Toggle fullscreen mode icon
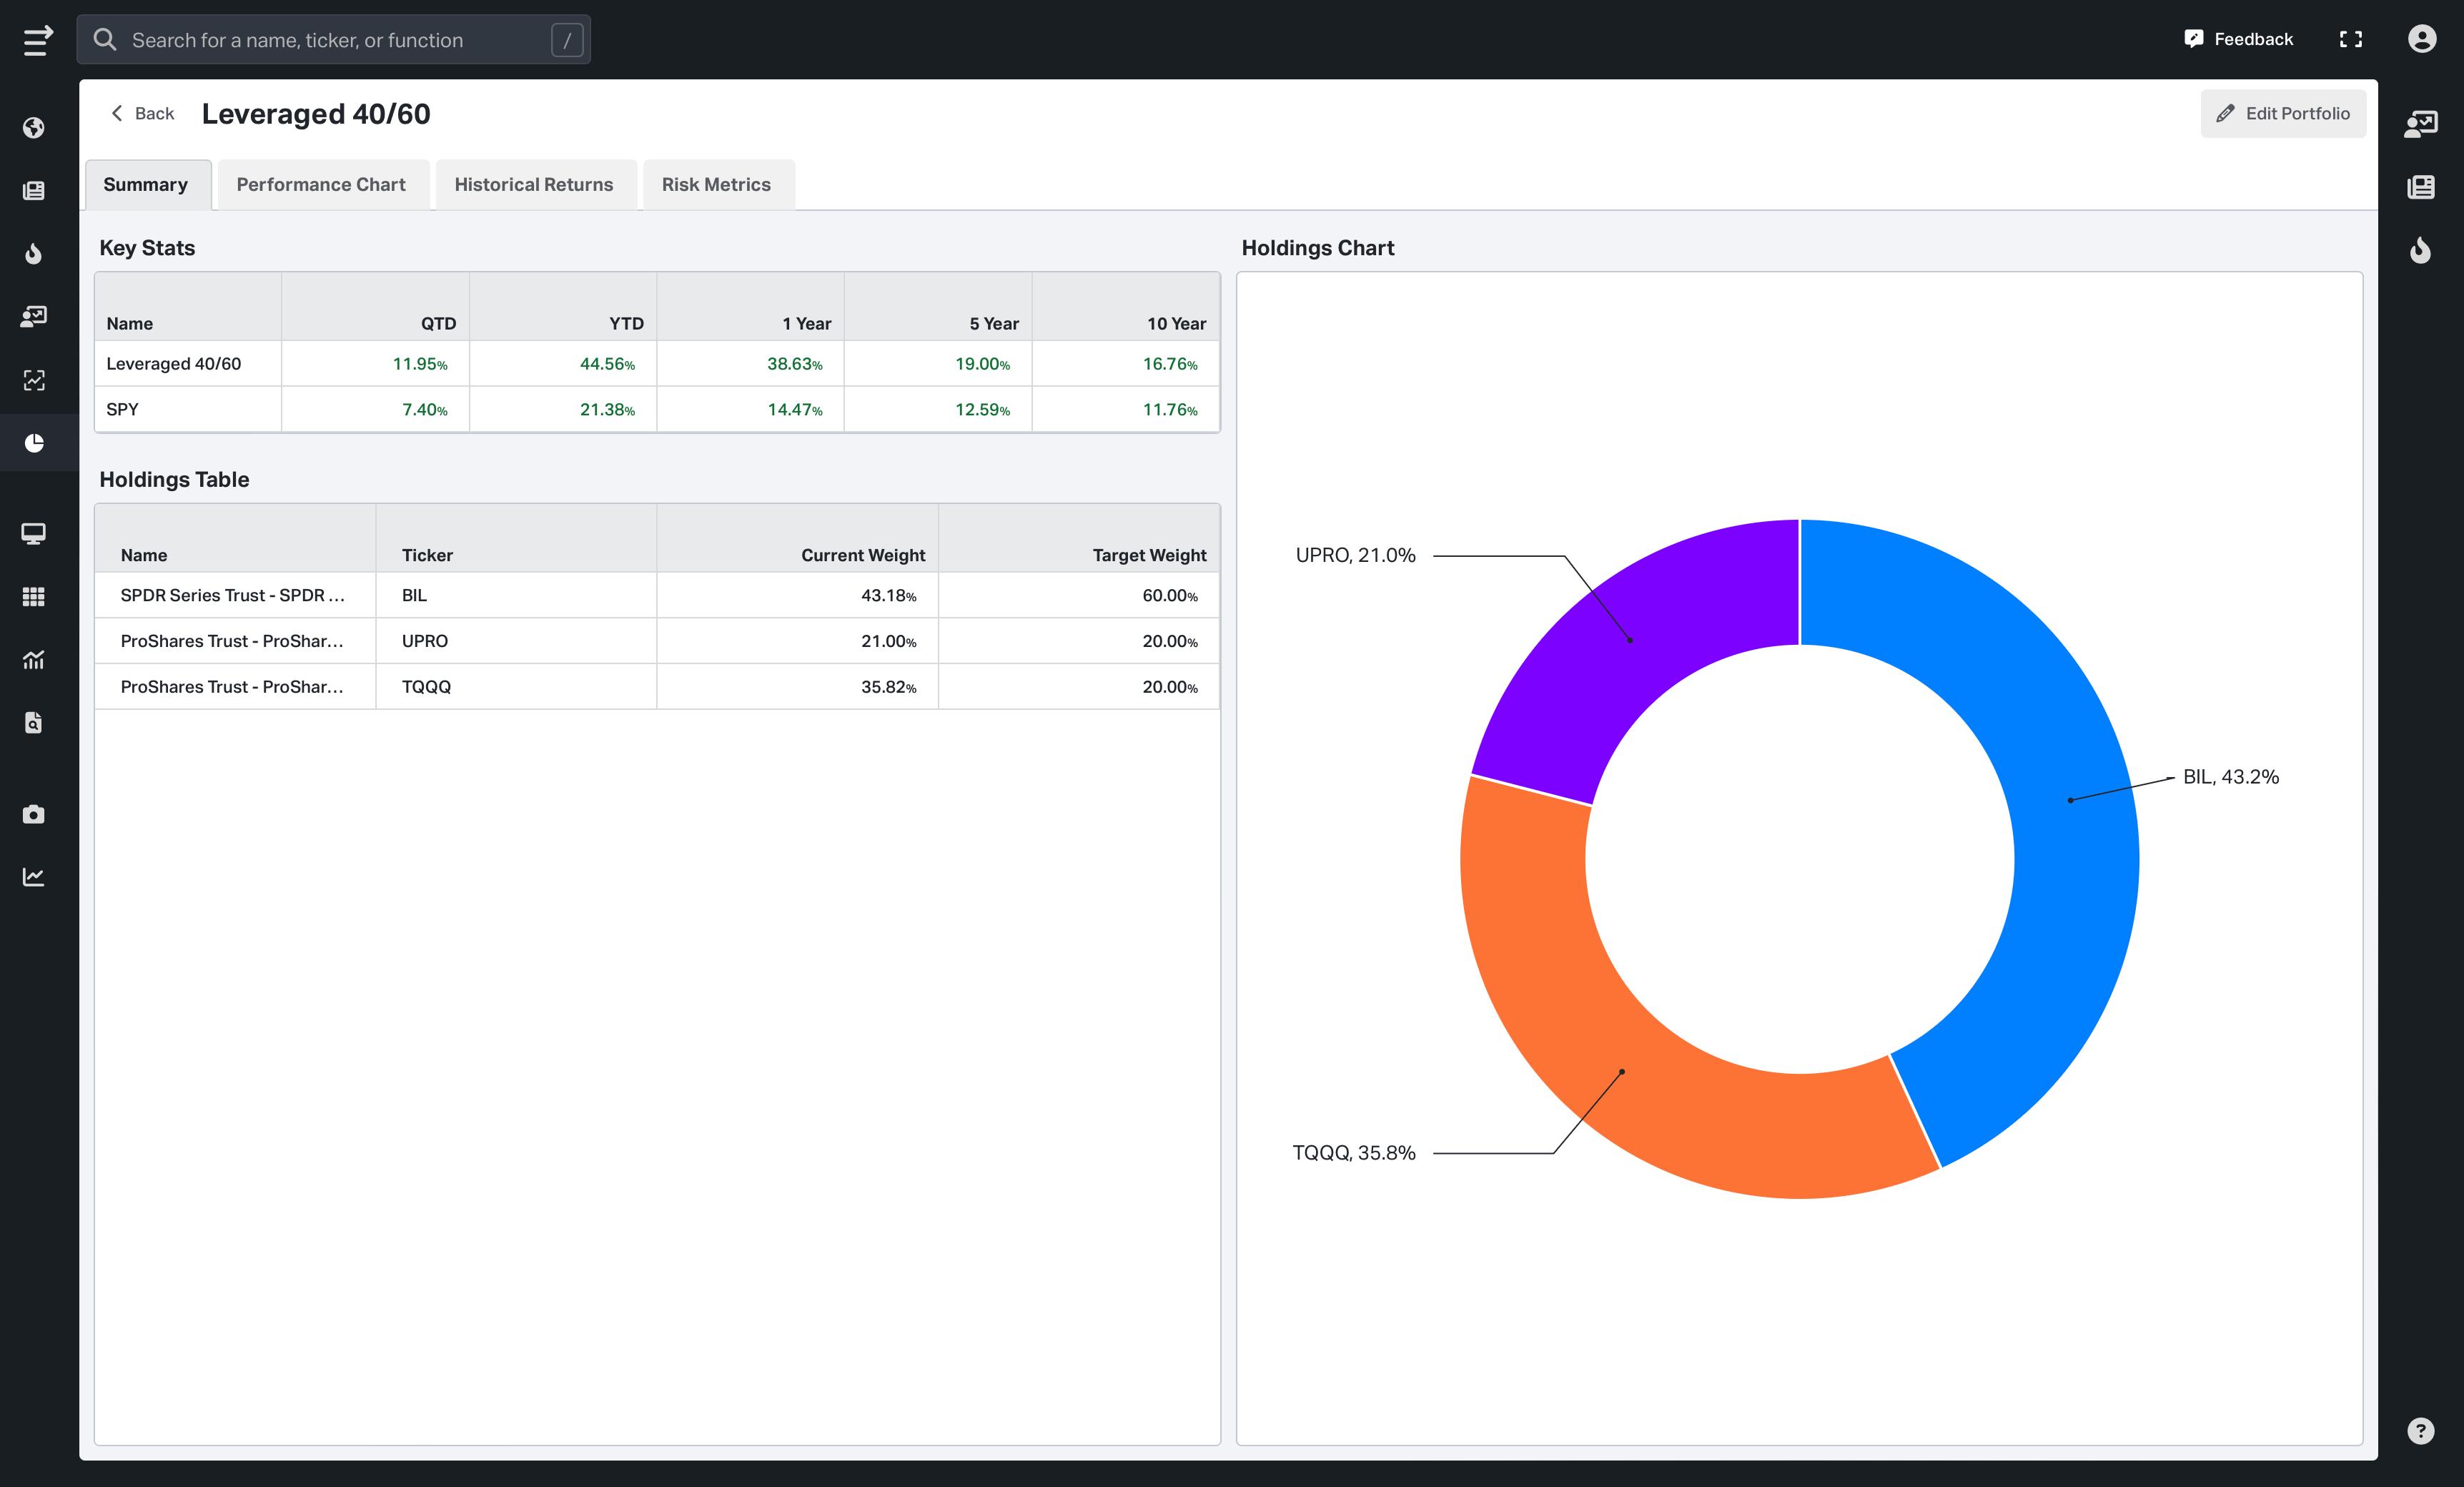The image size is (2464, 1487). (x=2351, y=39)
